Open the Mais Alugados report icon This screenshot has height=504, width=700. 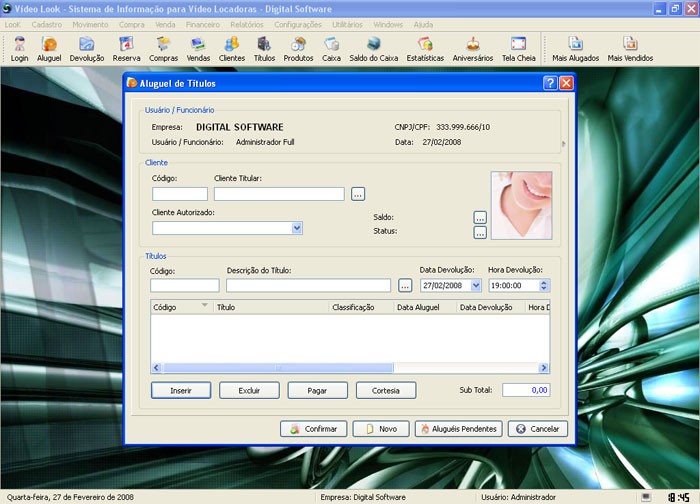(x=575, y=49)
